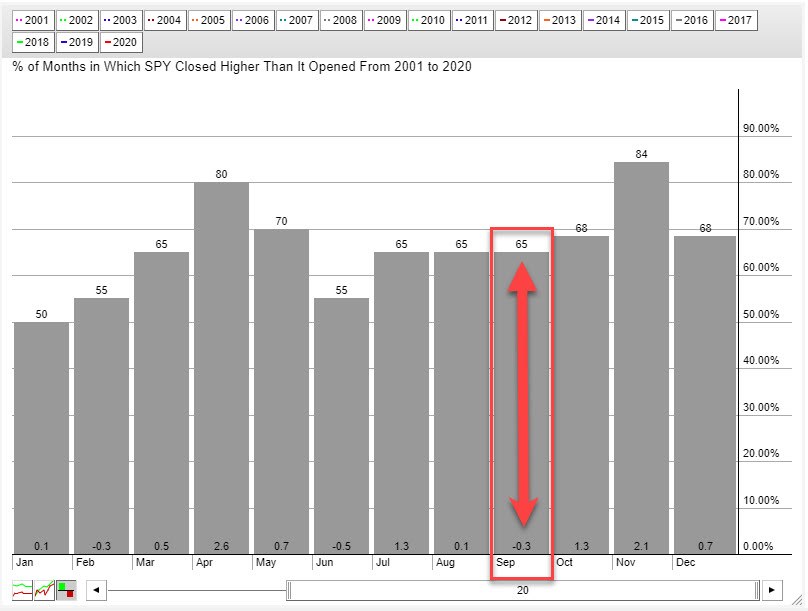Image resolution: width=808 pixels, height=611 pixels.
Task: Click the 2011 legend button
Action: pos(473,20)
